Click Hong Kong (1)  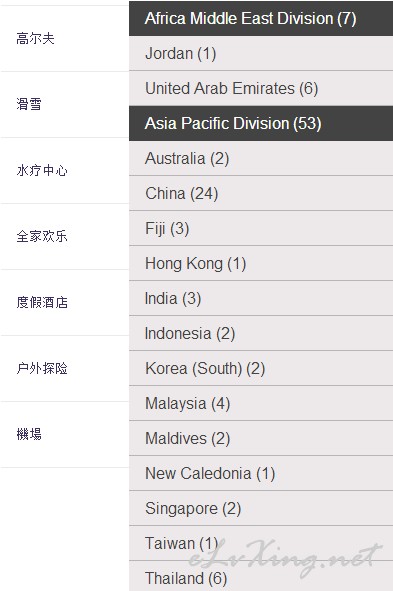coord(261,263)
